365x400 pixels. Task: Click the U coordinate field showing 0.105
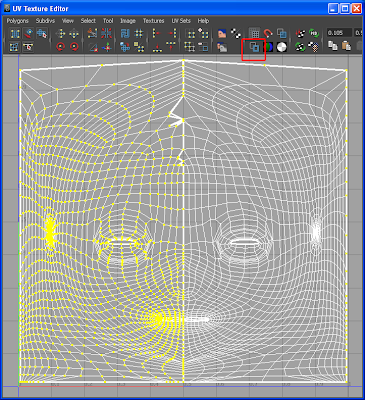(339, 33)
